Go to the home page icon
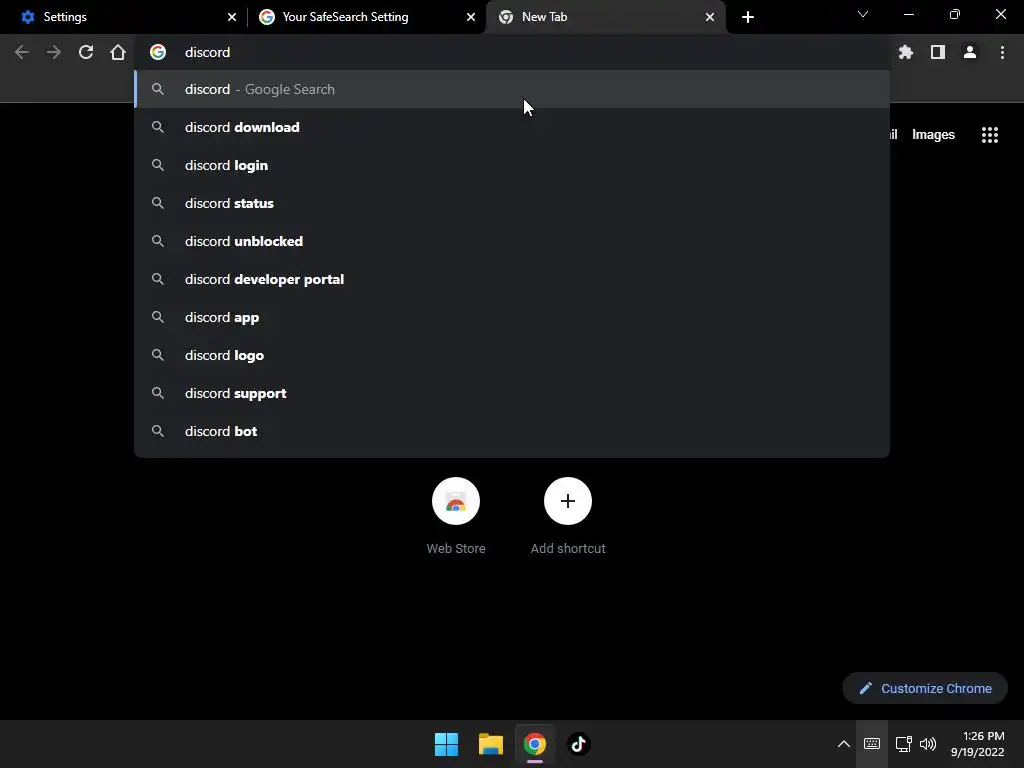 118,52
